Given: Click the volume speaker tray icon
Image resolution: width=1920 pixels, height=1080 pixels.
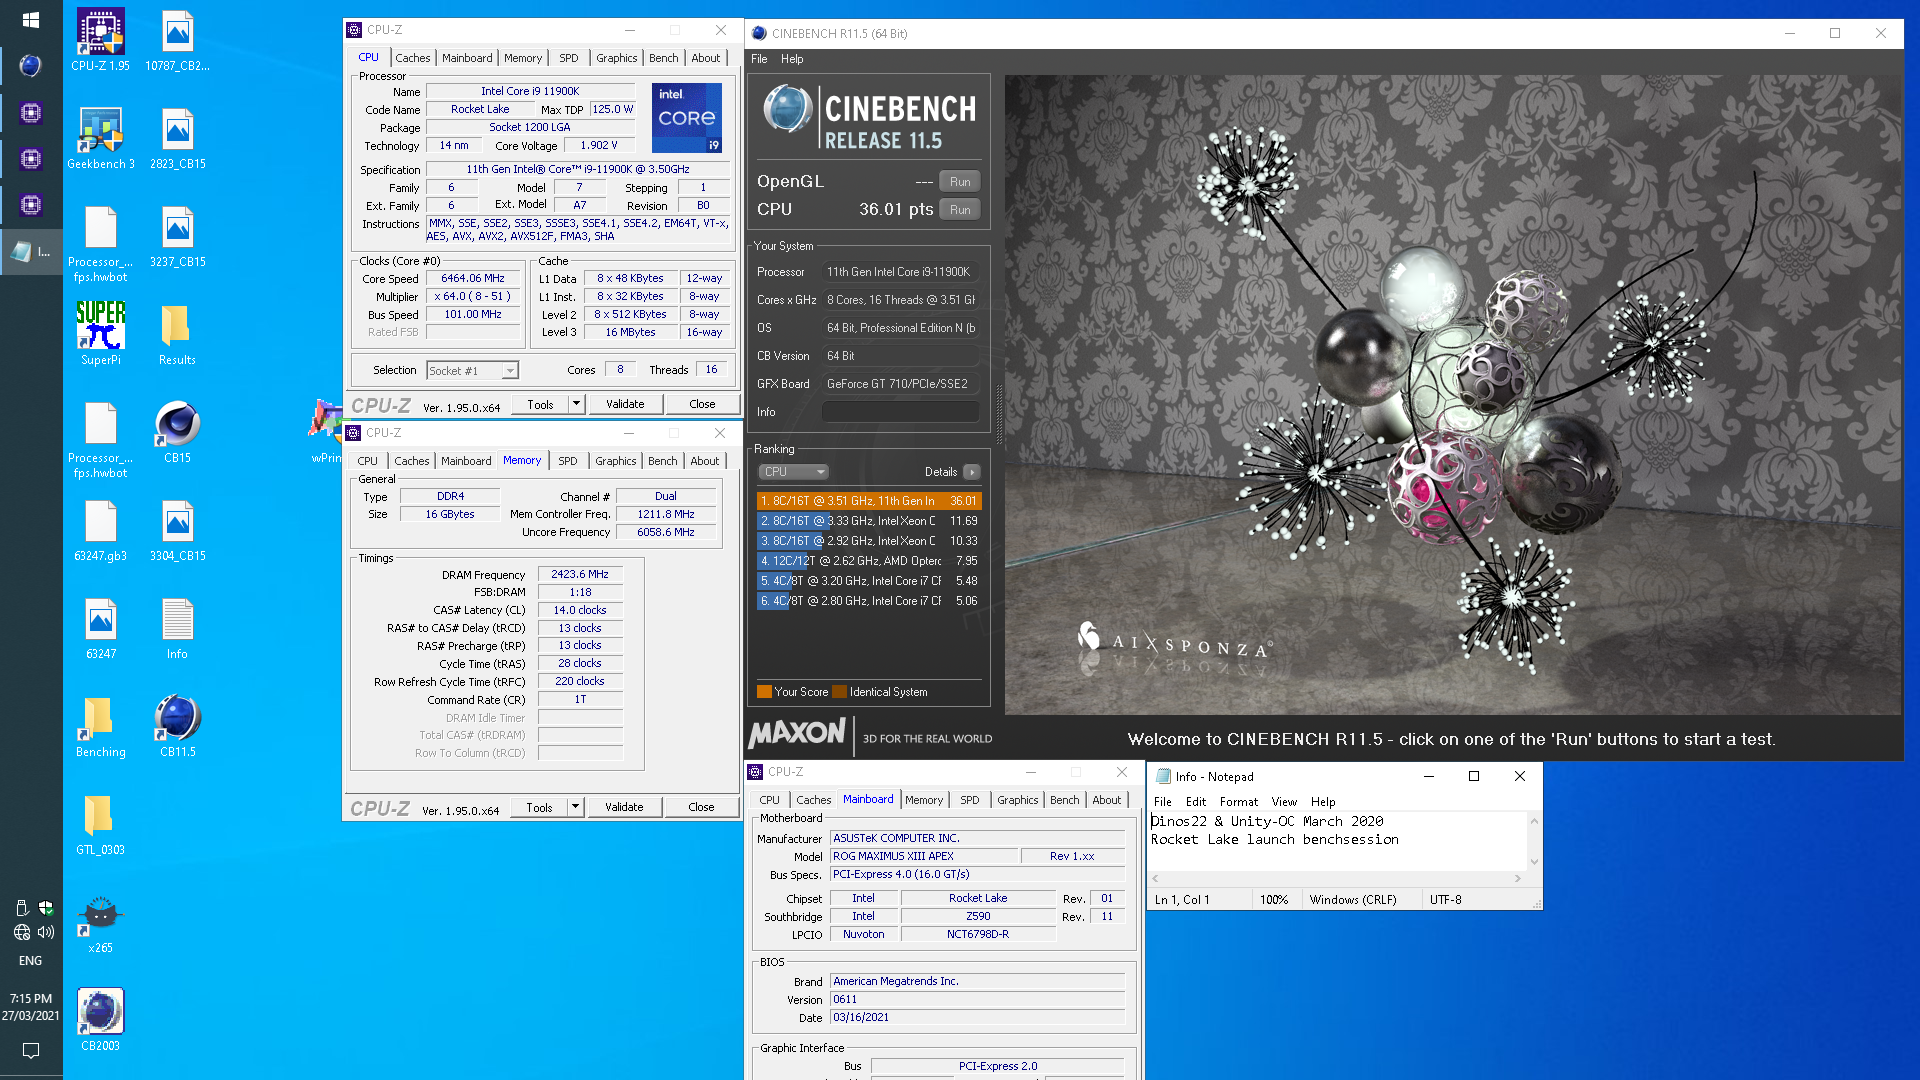Looking at the screenshot, I should (45, 932).
